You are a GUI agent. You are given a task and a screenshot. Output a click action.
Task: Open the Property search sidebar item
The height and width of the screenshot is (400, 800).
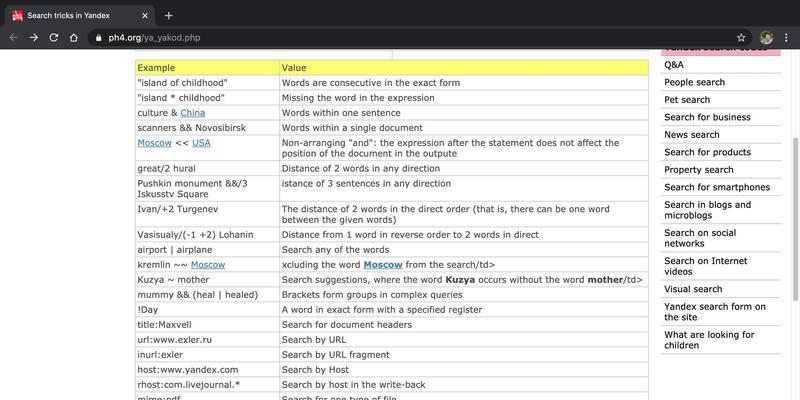coord(699,169)
